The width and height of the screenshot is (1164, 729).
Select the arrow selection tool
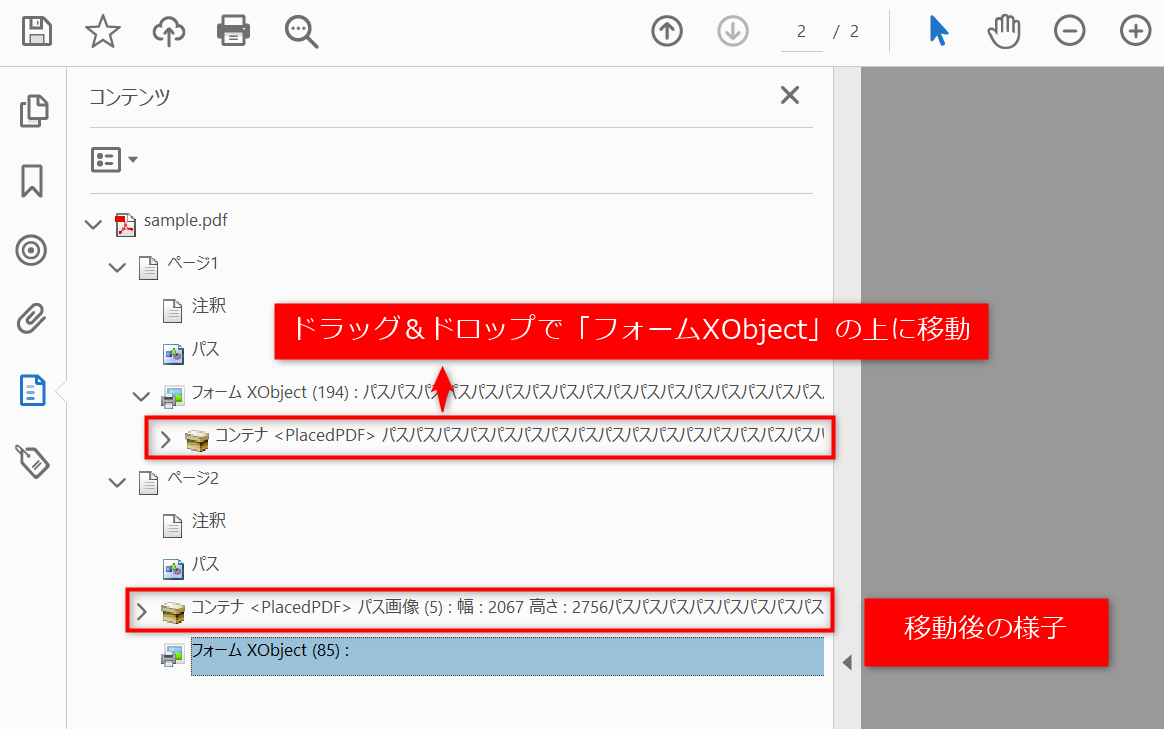click(x=938, y=31)
